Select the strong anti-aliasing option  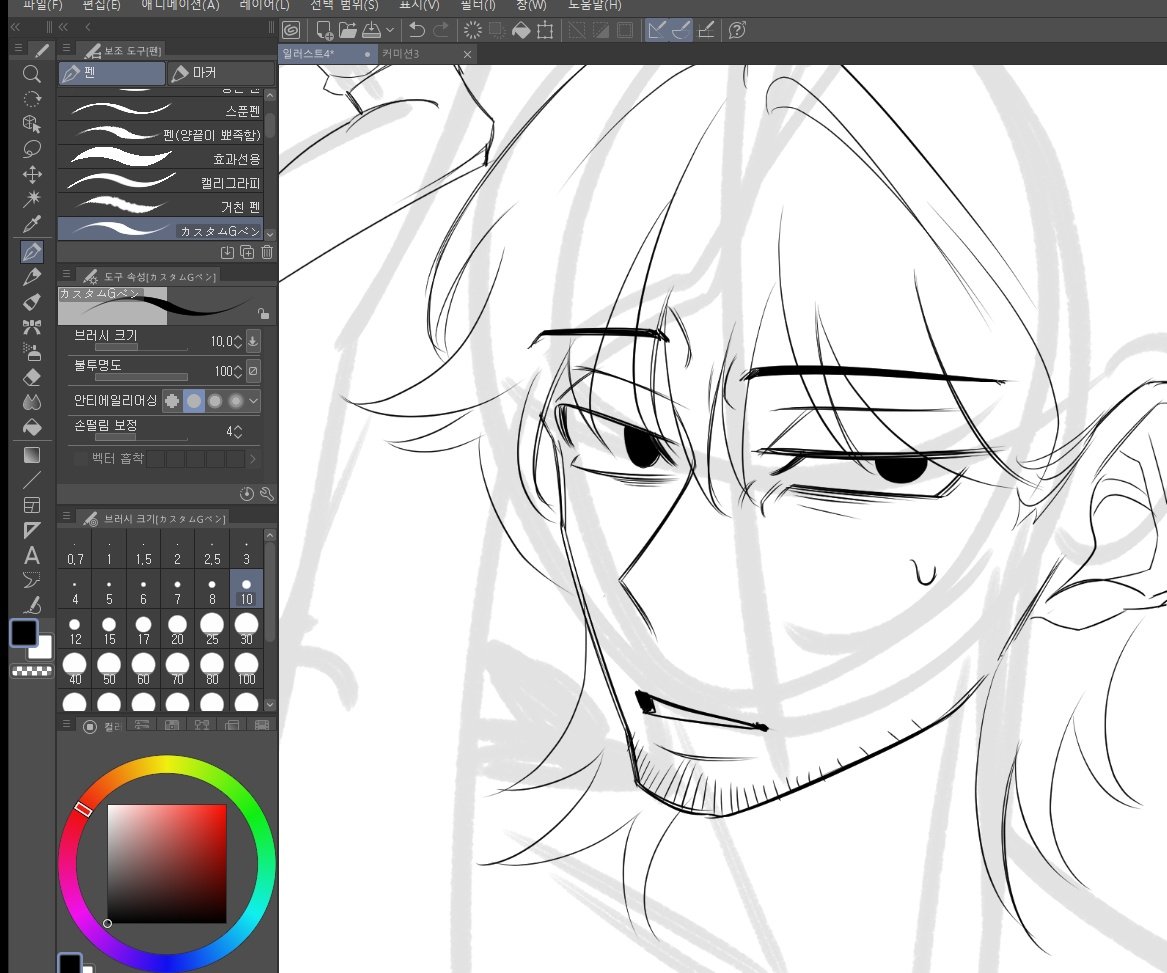[x=236, y=401]
